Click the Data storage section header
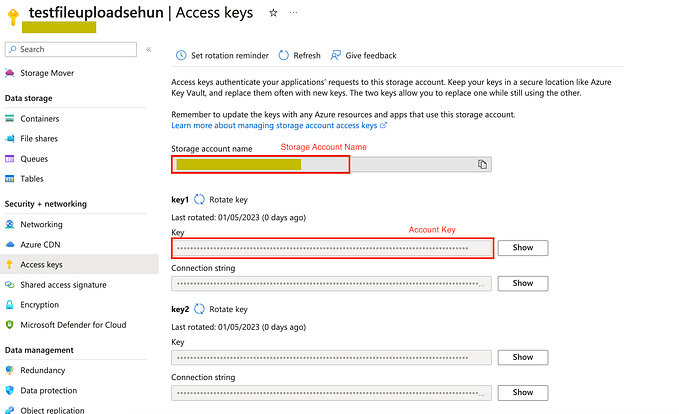 pos(29,98)
